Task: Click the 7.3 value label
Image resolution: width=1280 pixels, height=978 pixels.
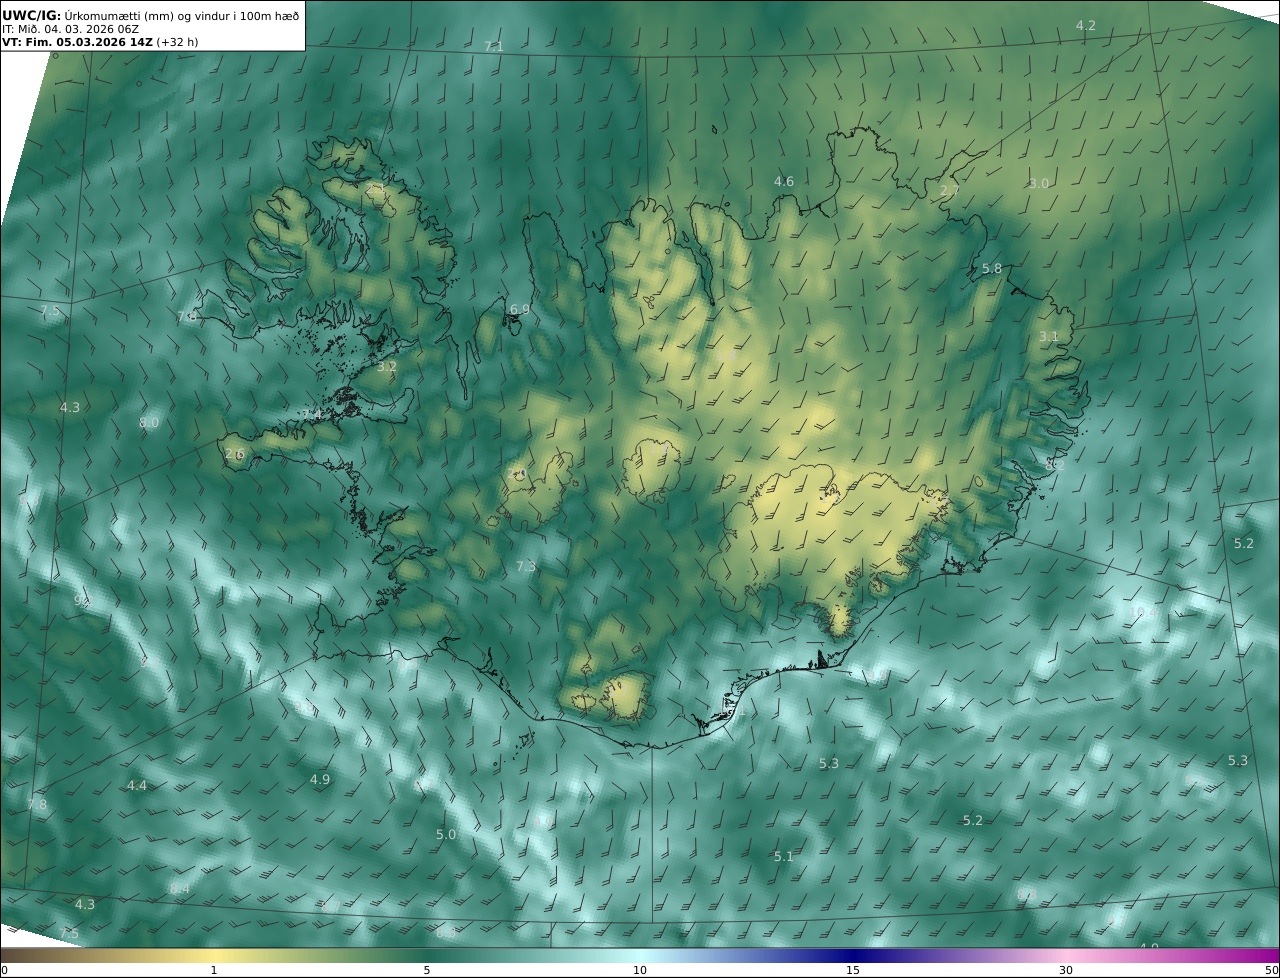Action: tap(526, 566)
